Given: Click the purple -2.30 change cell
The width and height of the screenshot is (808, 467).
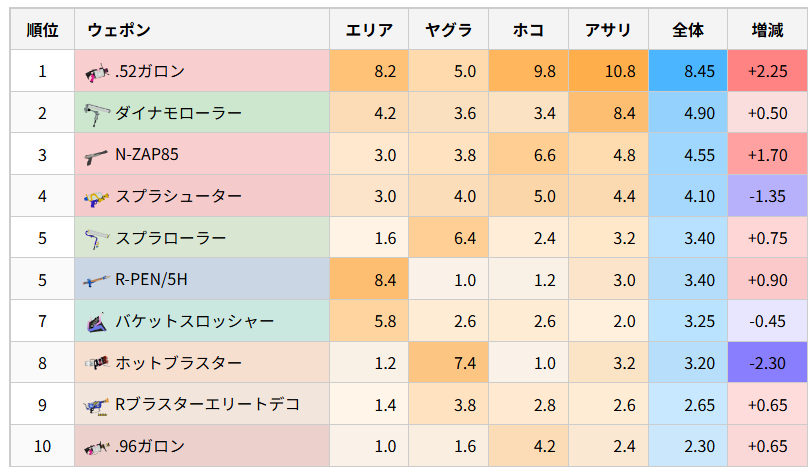Looking at the screenshot, I should tap(767, 363).
